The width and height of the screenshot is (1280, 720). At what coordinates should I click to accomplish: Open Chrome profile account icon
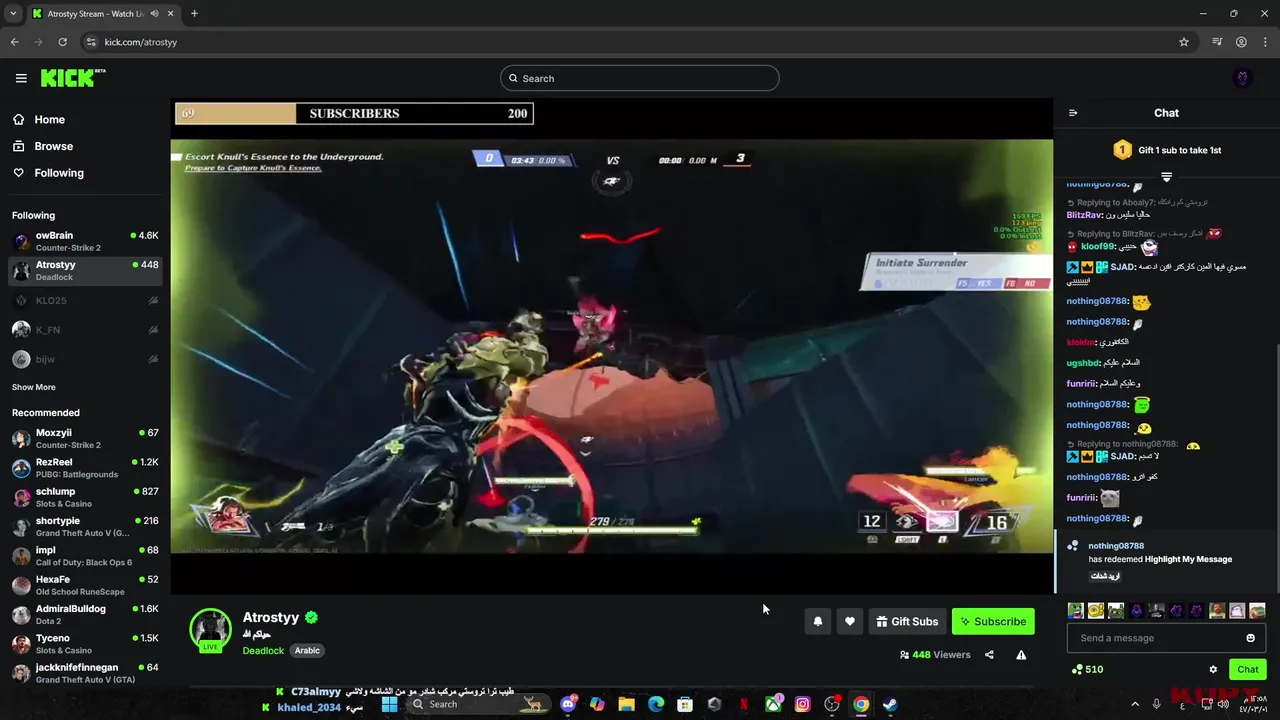tap(1241, 42)
